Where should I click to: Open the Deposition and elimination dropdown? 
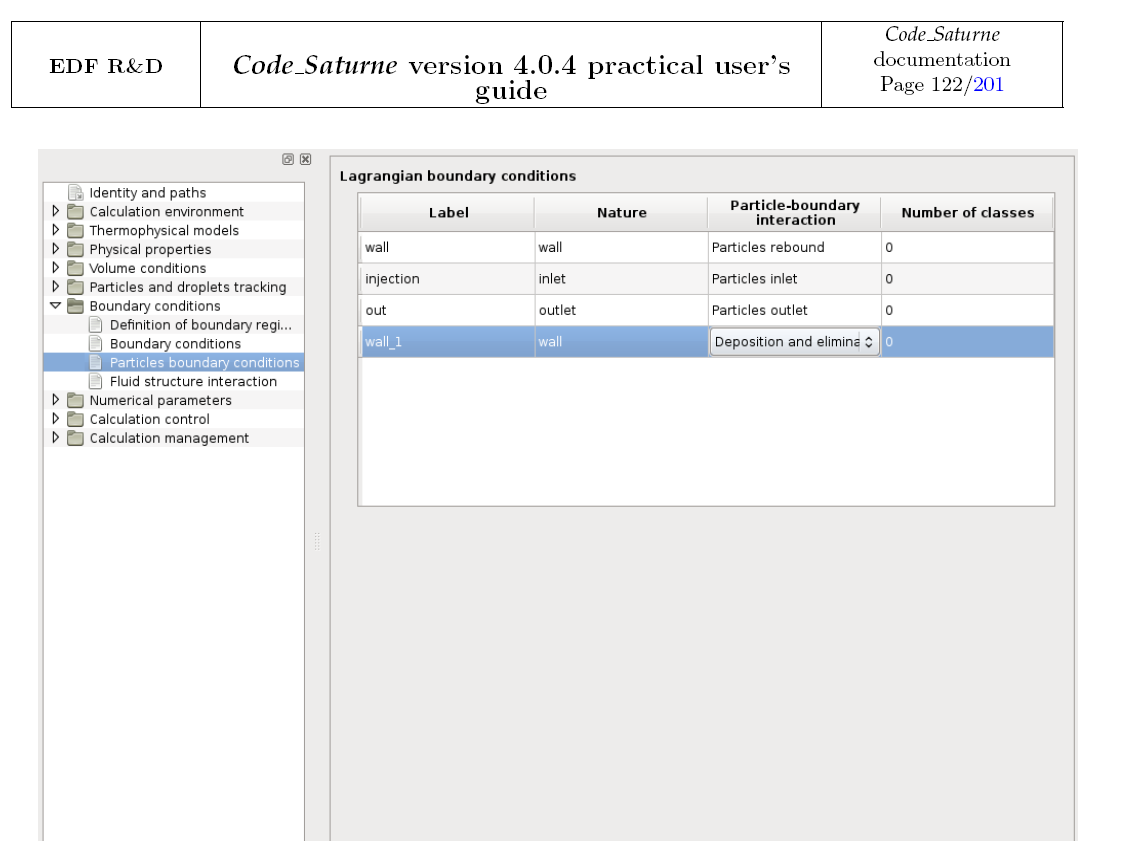click(794, 342)
